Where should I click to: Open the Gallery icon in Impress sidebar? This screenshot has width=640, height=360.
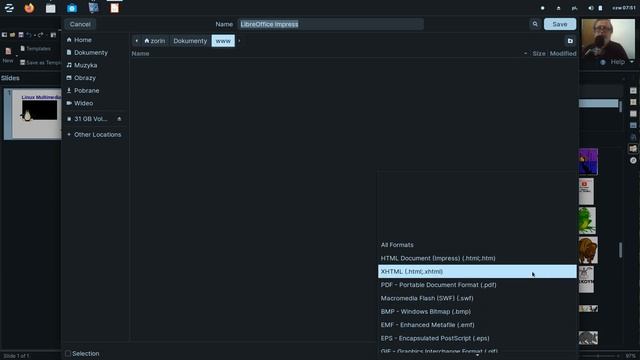[633, 149]
